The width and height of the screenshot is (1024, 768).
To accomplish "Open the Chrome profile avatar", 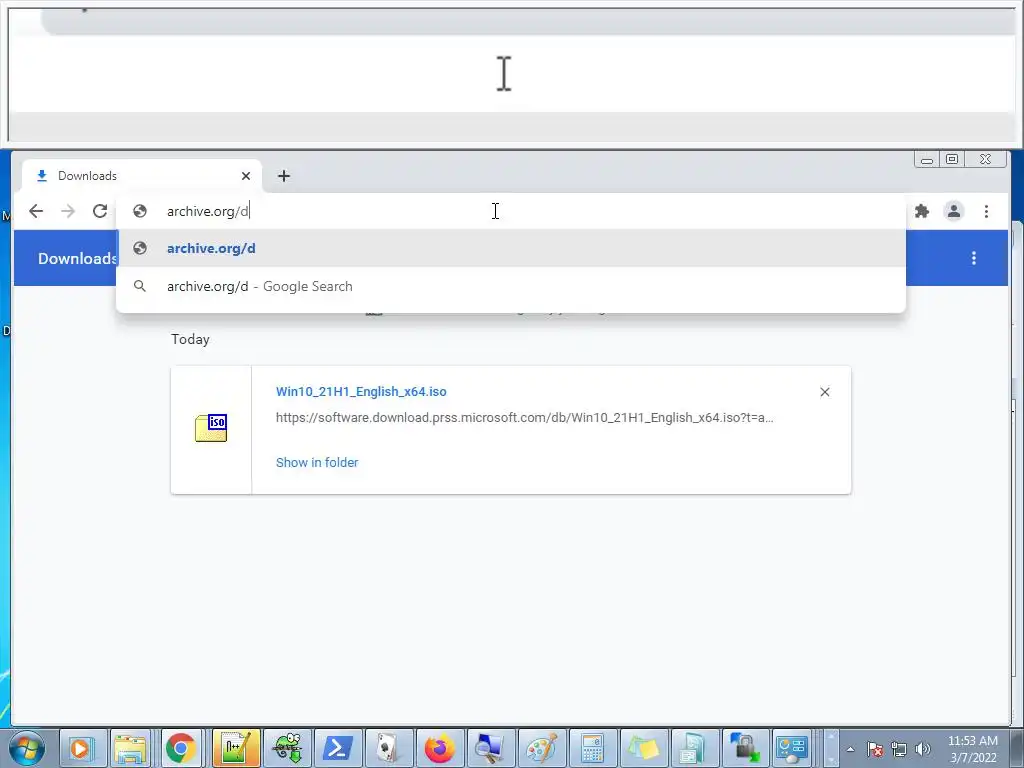I will pos(953,211).
